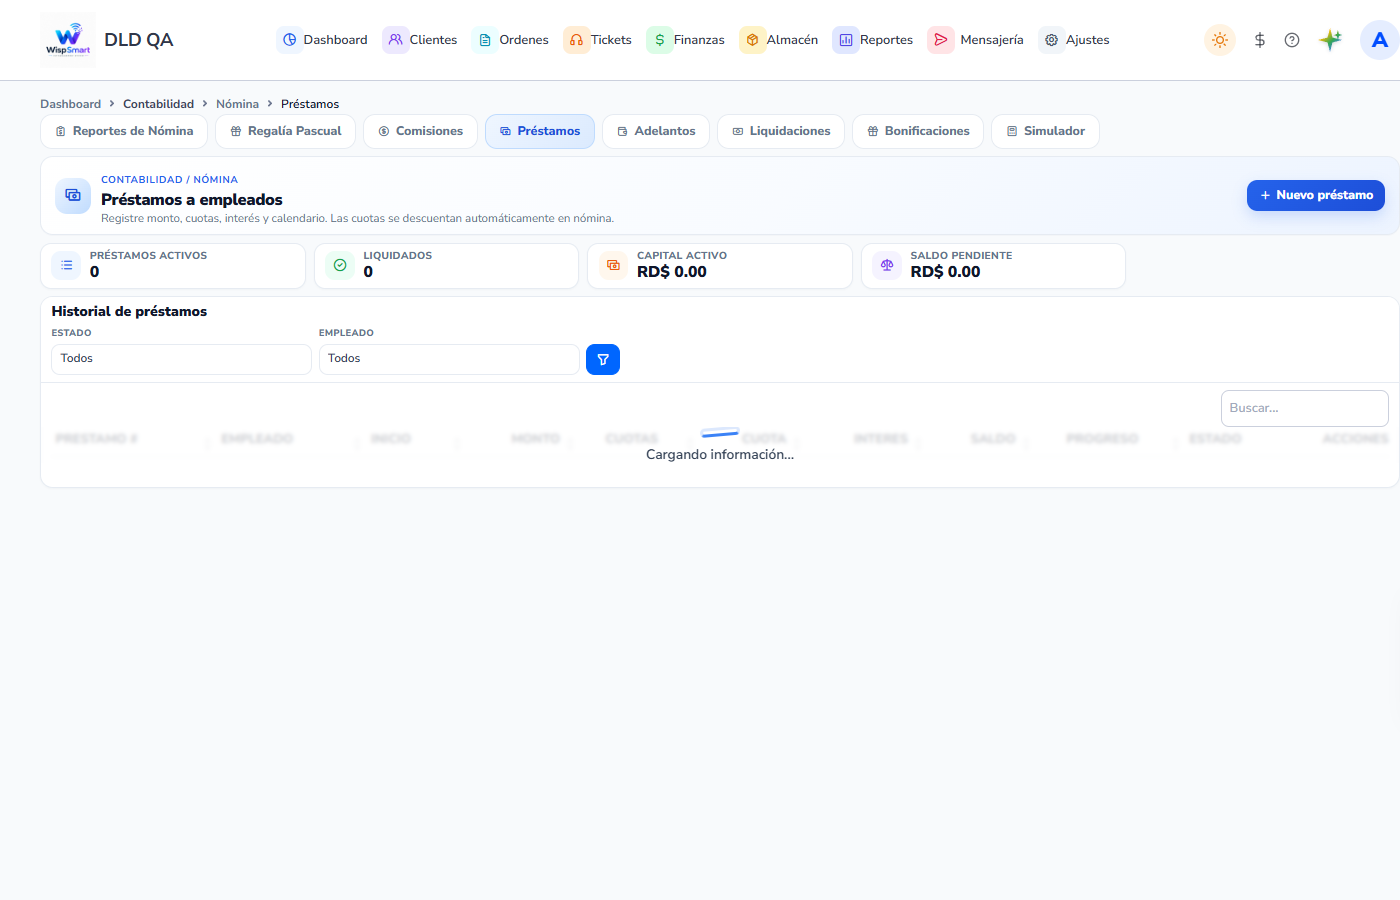Click the Capital Activo card icon
Image resolution: width=1400 pixels, height=900 pixels.
coord(614,265)
